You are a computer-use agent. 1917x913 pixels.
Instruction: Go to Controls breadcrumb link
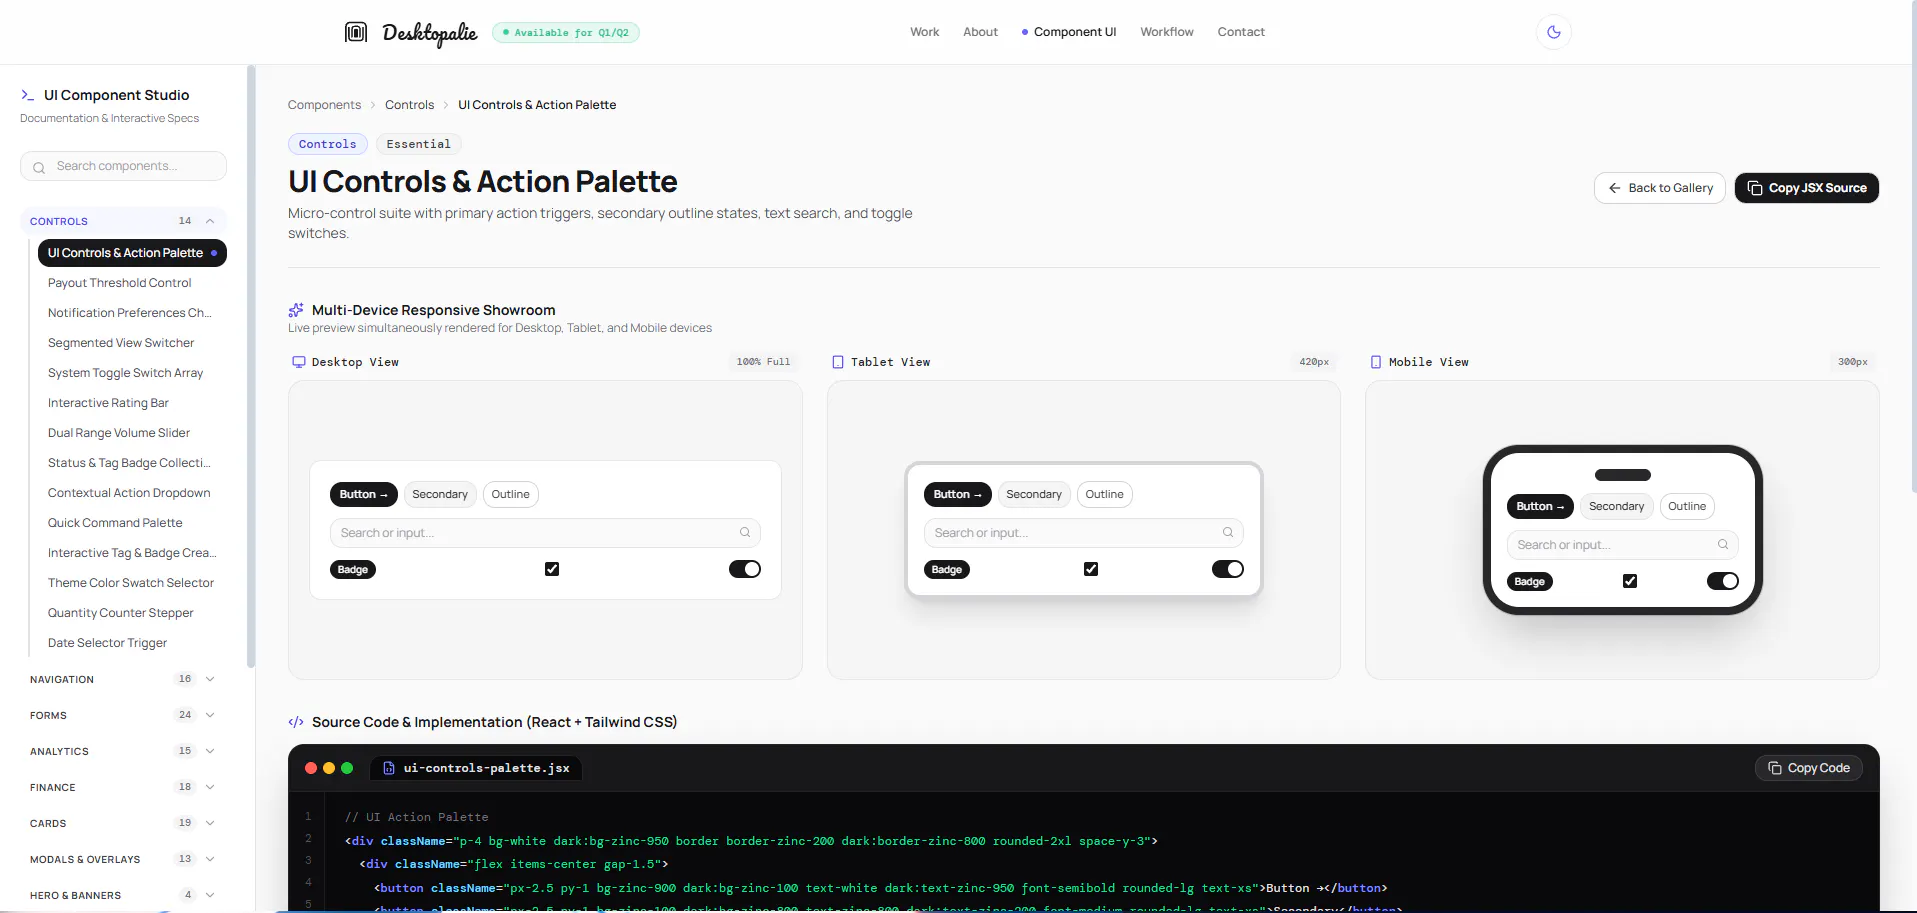point(409,105)
